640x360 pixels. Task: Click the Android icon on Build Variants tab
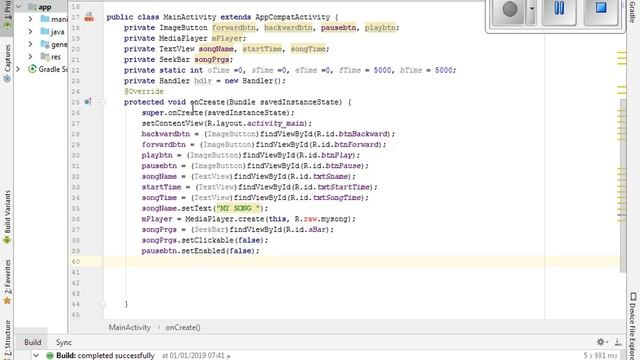click(x=7, y=240)
